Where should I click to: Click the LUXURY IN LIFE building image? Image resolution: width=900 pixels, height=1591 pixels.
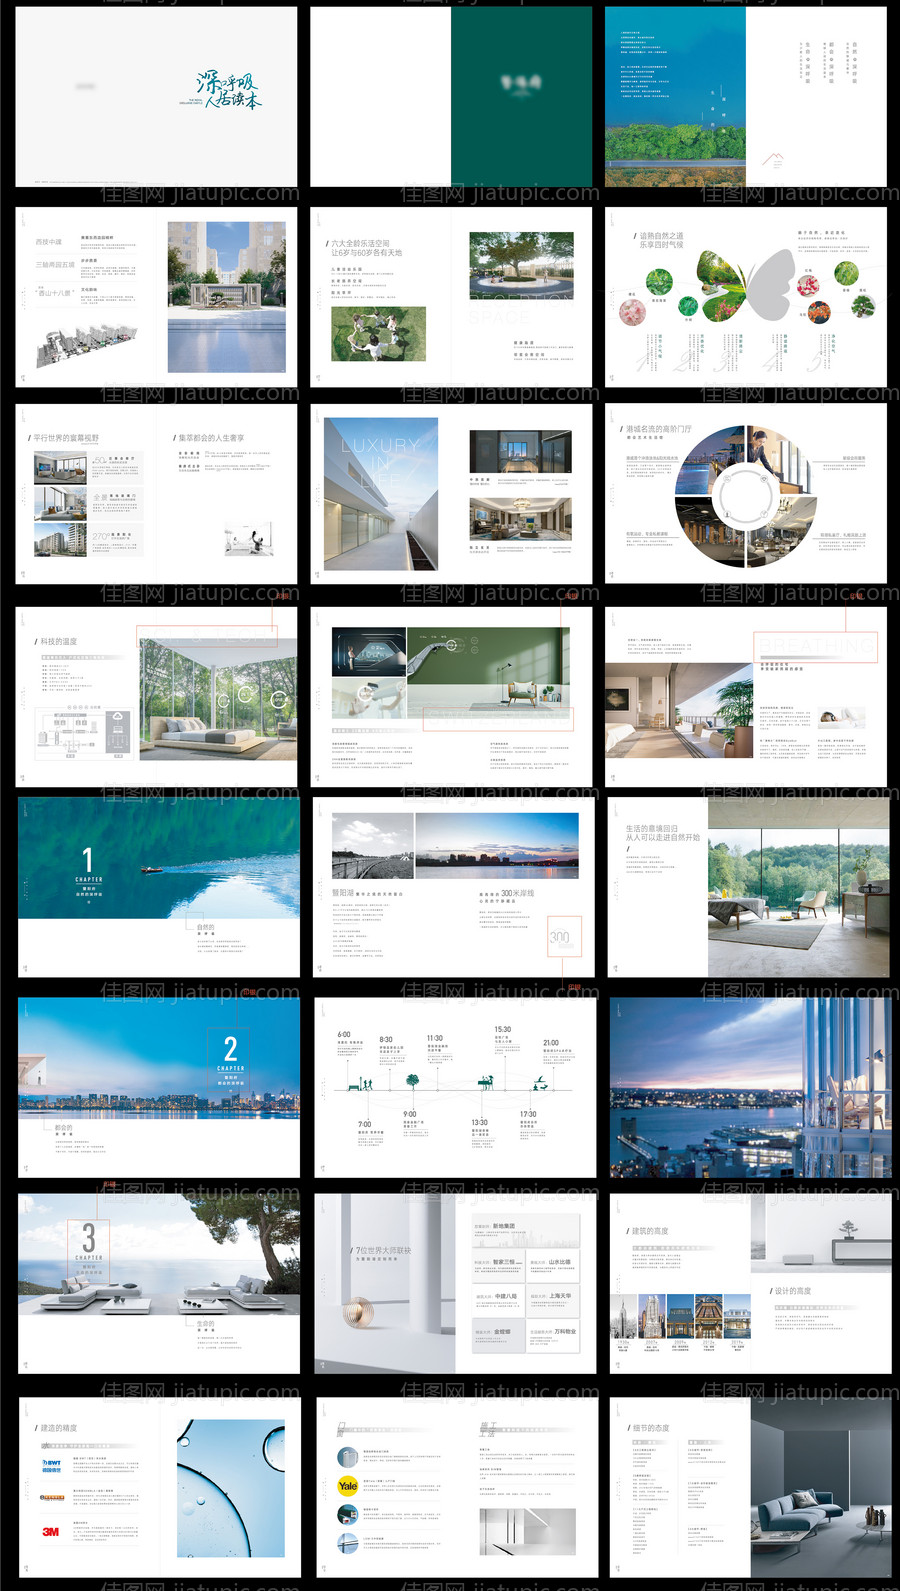[x=381, y=494]
